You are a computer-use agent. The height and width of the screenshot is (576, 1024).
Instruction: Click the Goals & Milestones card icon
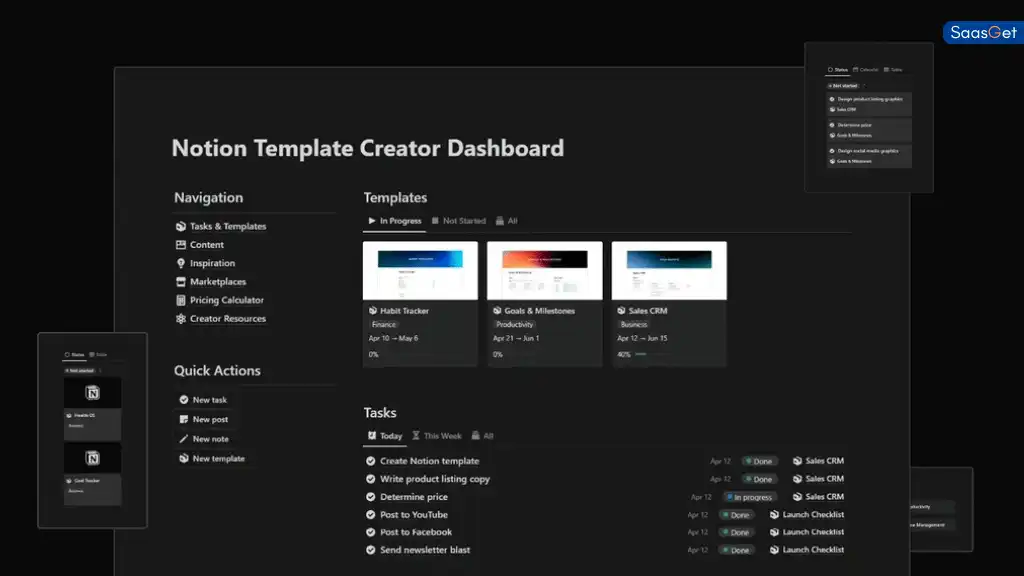tap(497, 311)
